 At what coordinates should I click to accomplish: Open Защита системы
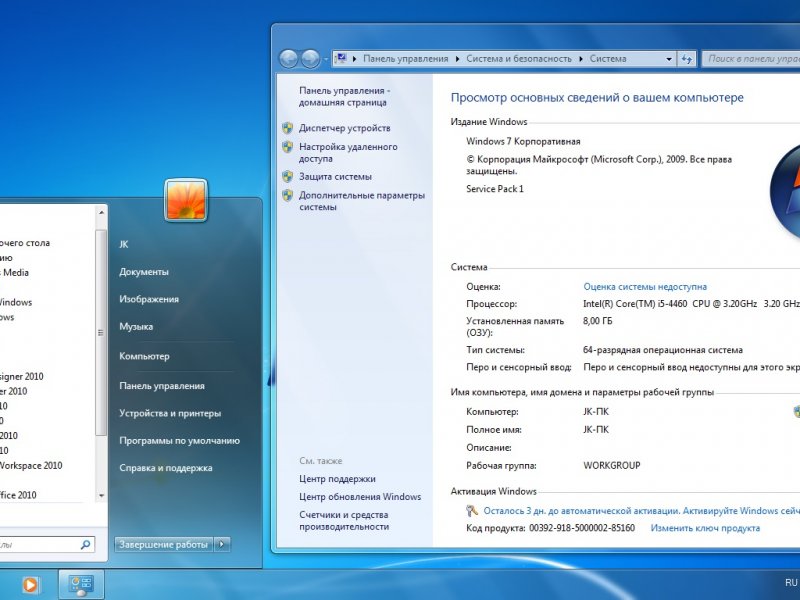[x=335, y=177]
